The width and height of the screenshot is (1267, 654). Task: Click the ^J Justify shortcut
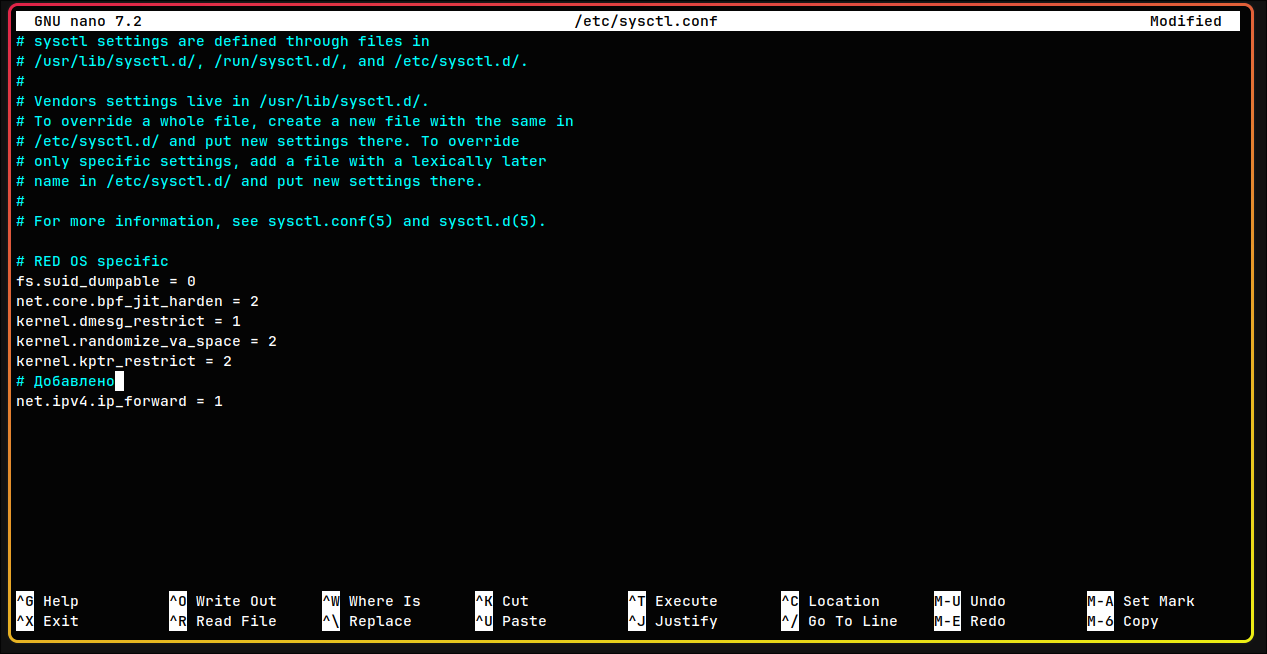click(x=672, y=621)
